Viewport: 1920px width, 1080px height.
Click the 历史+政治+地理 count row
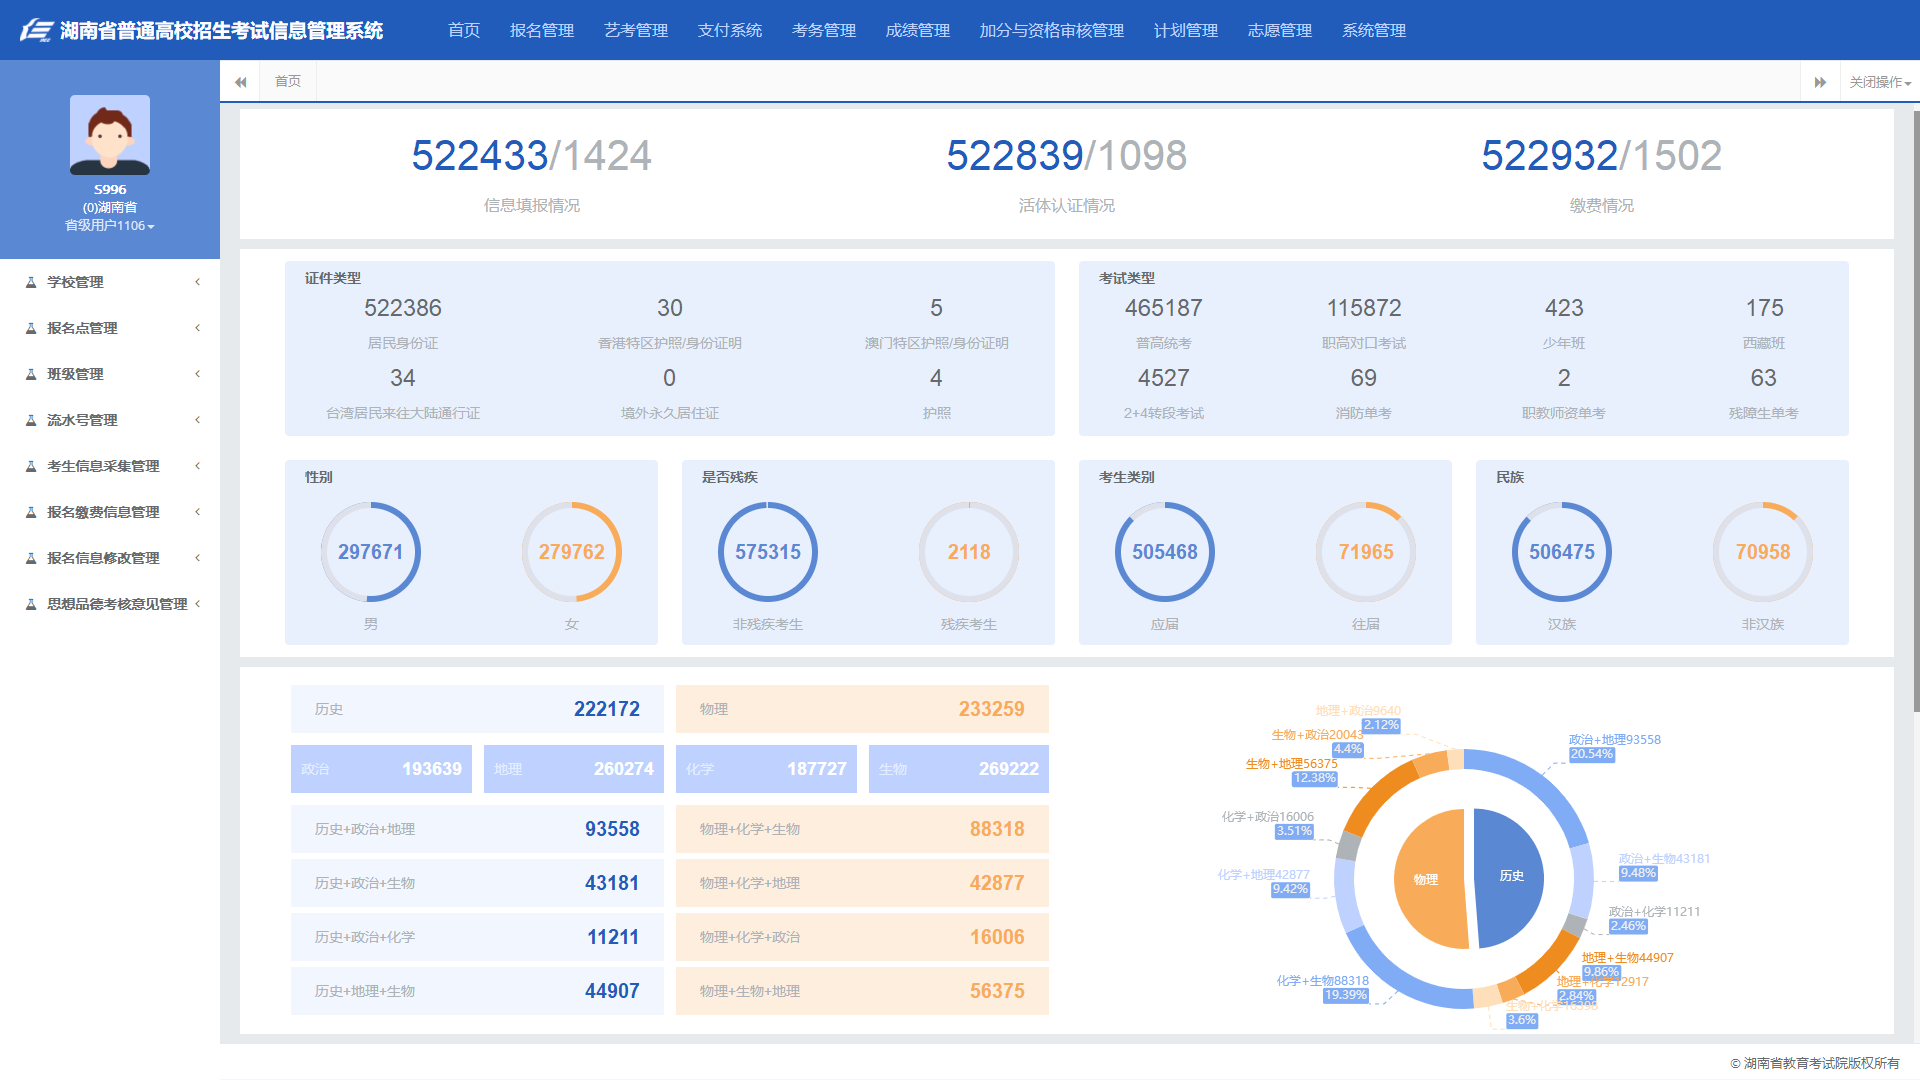(x=477, y=829)
